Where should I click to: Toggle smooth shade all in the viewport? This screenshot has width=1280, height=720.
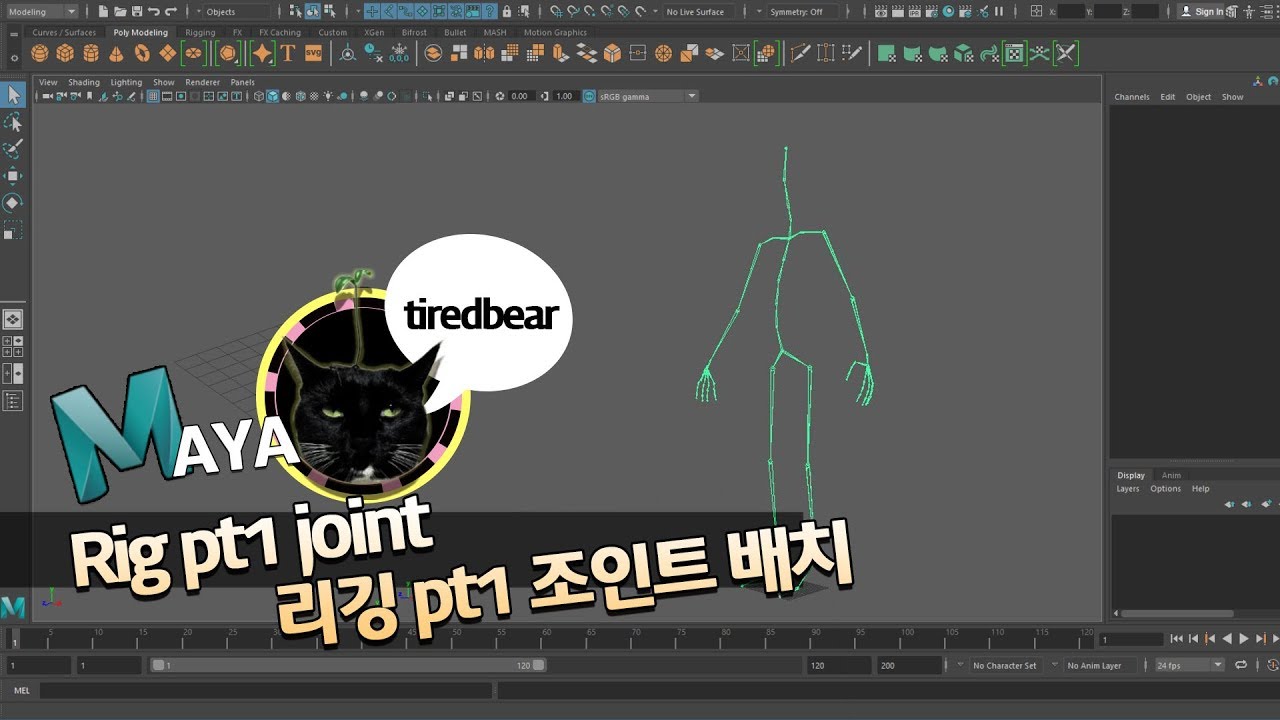pyautogui.click(x=272, y=96)
